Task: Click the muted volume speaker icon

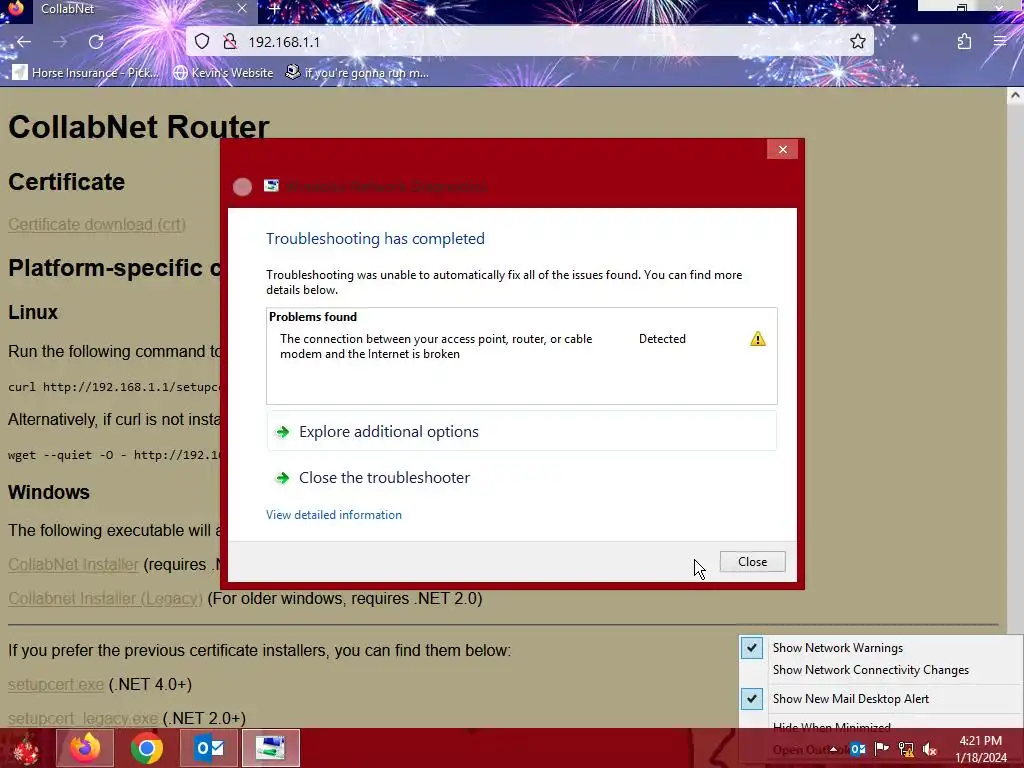Action: point(930,749)
